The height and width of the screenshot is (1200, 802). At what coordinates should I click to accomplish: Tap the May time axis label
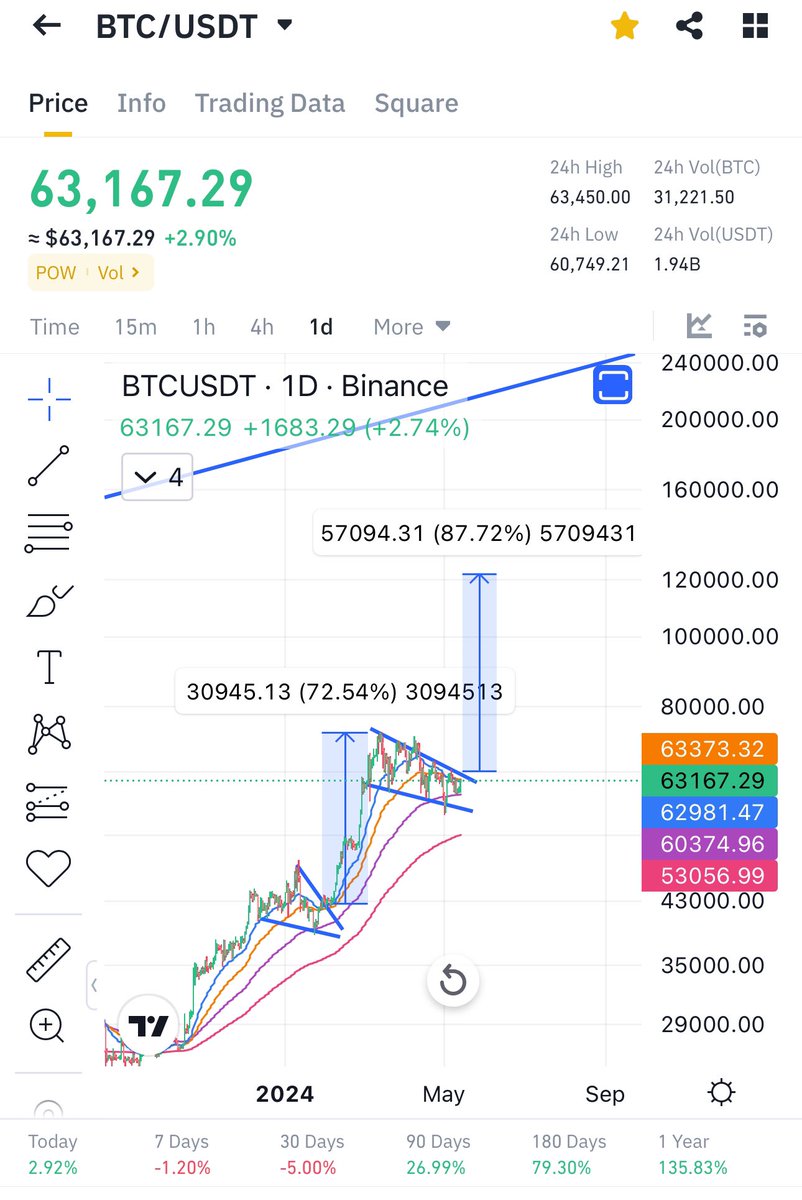[443, 1094]
